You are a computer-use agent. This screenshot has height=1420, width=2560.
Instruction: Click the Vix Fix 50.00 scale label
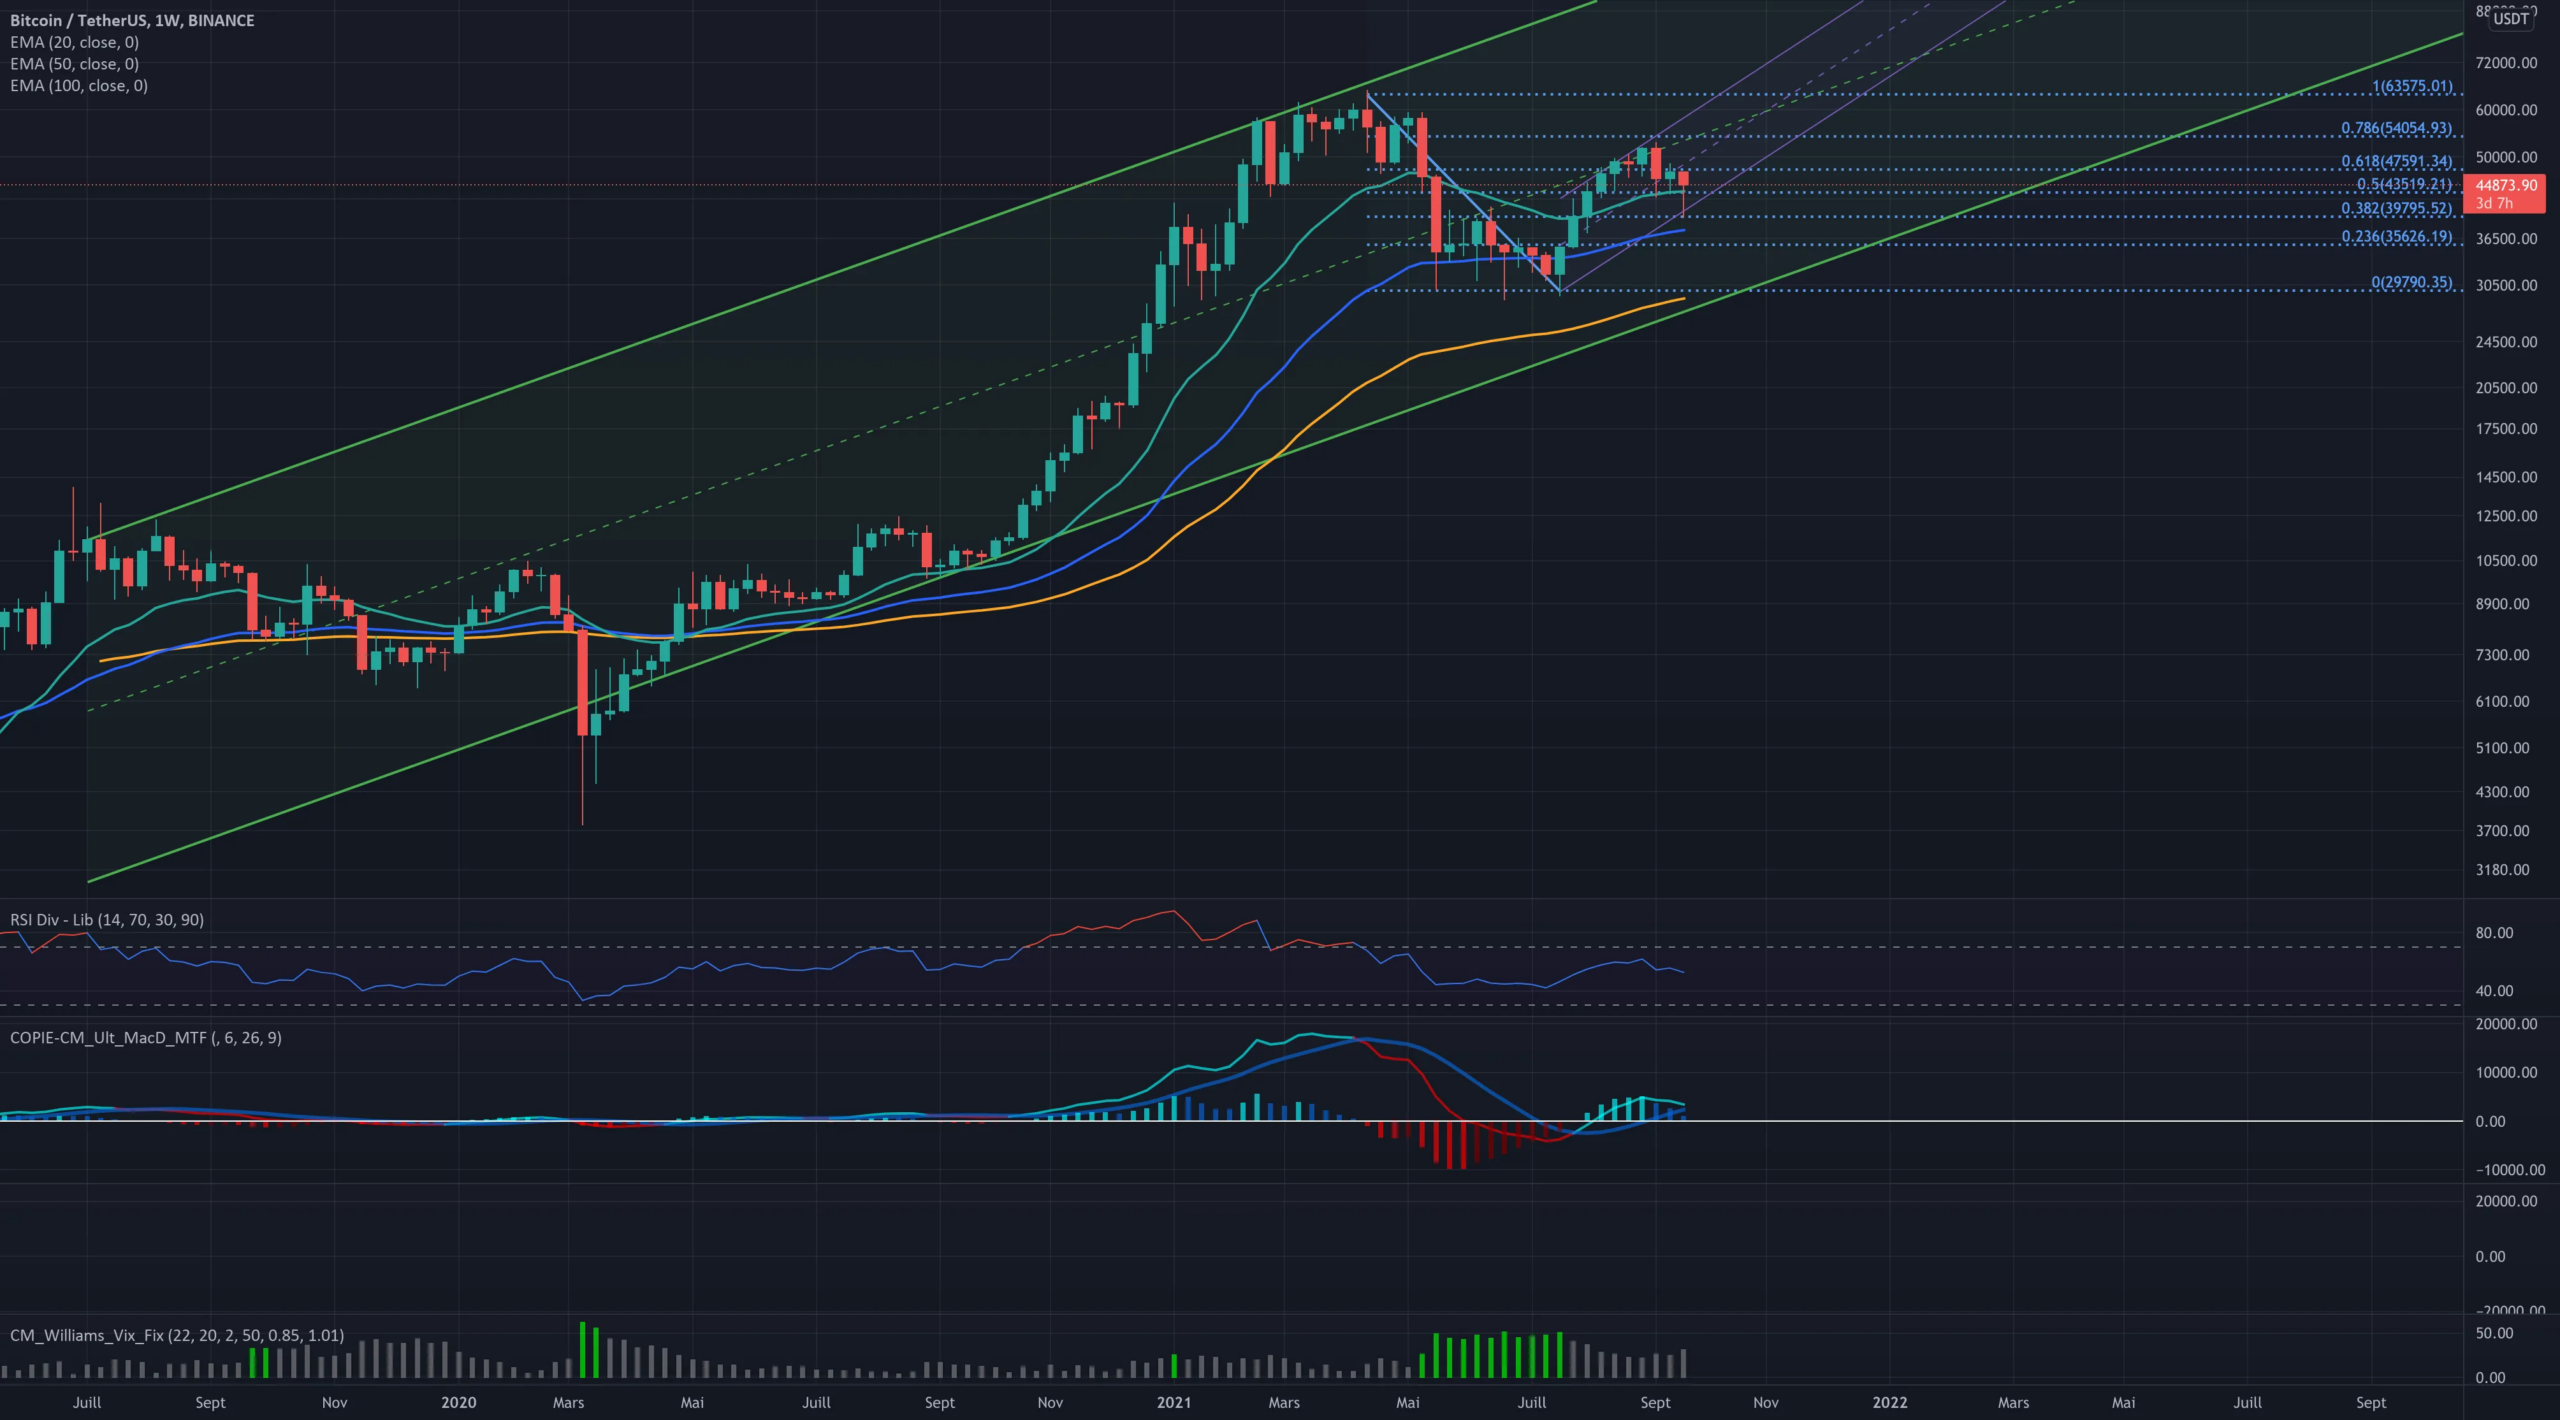[x=2494, y=1333]
